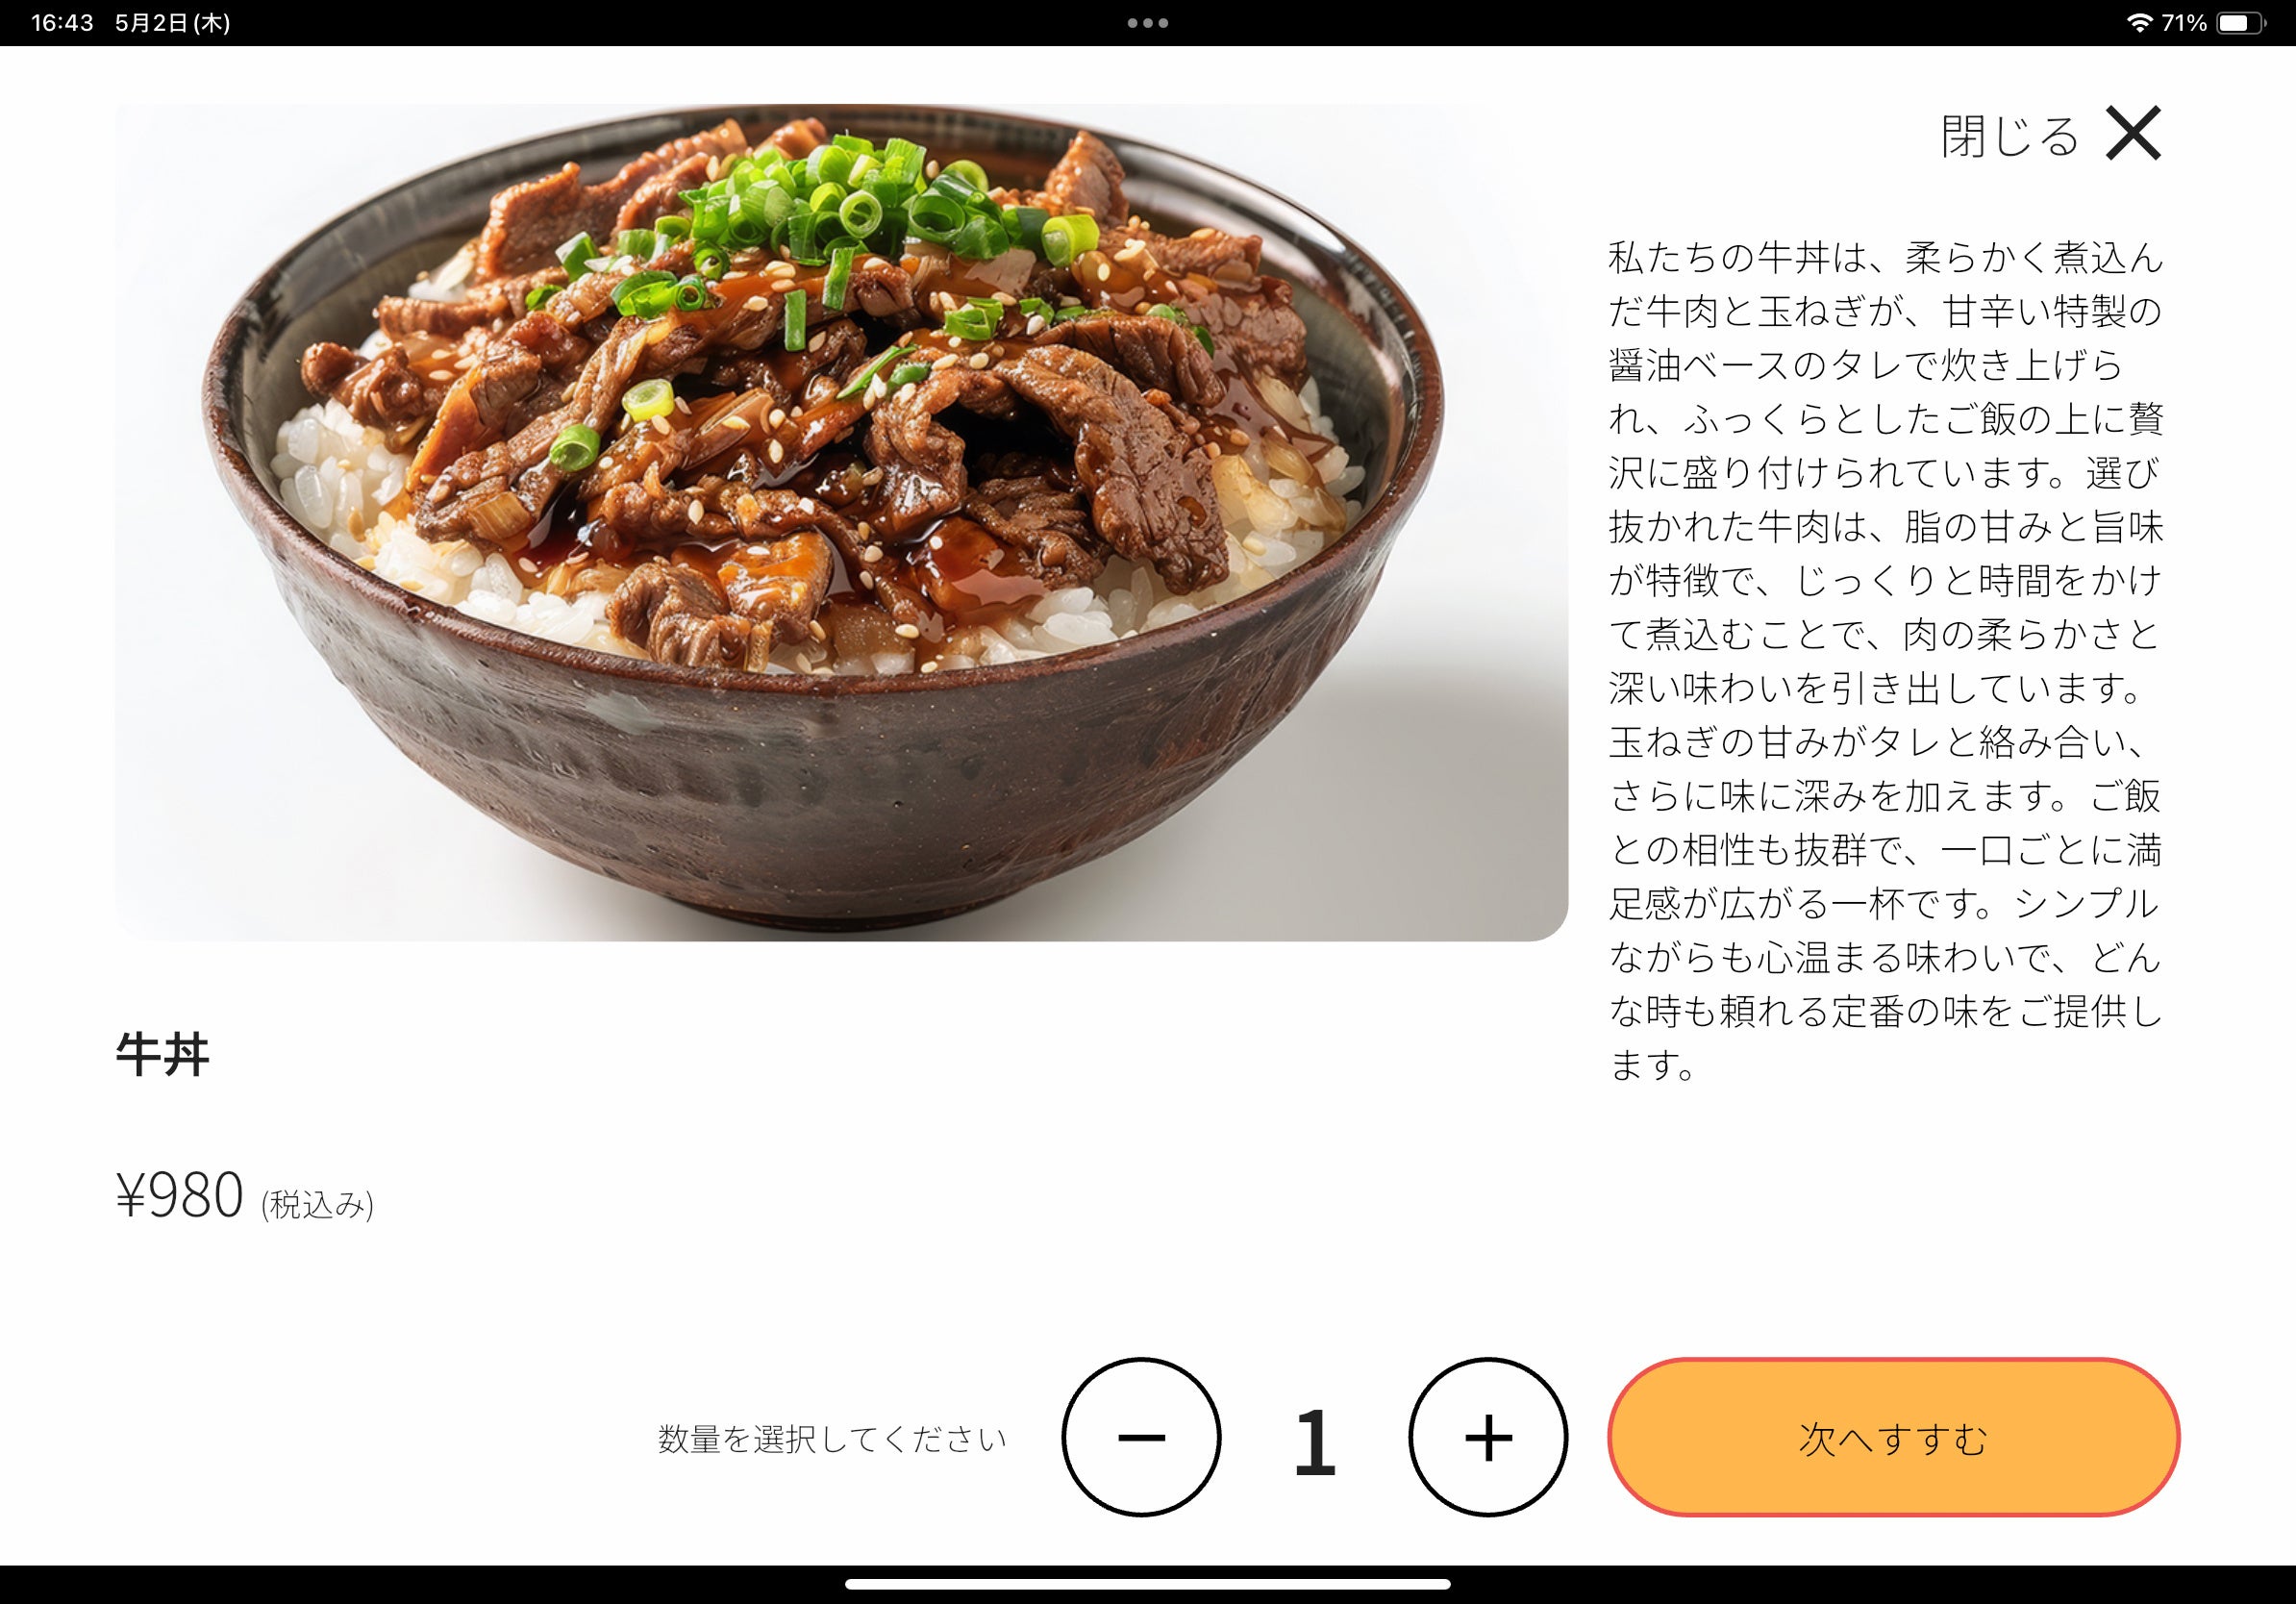This screenshot has height=1604, width=2296.
Task: Tap the beef bowl product photo
Action: point(841,522)
